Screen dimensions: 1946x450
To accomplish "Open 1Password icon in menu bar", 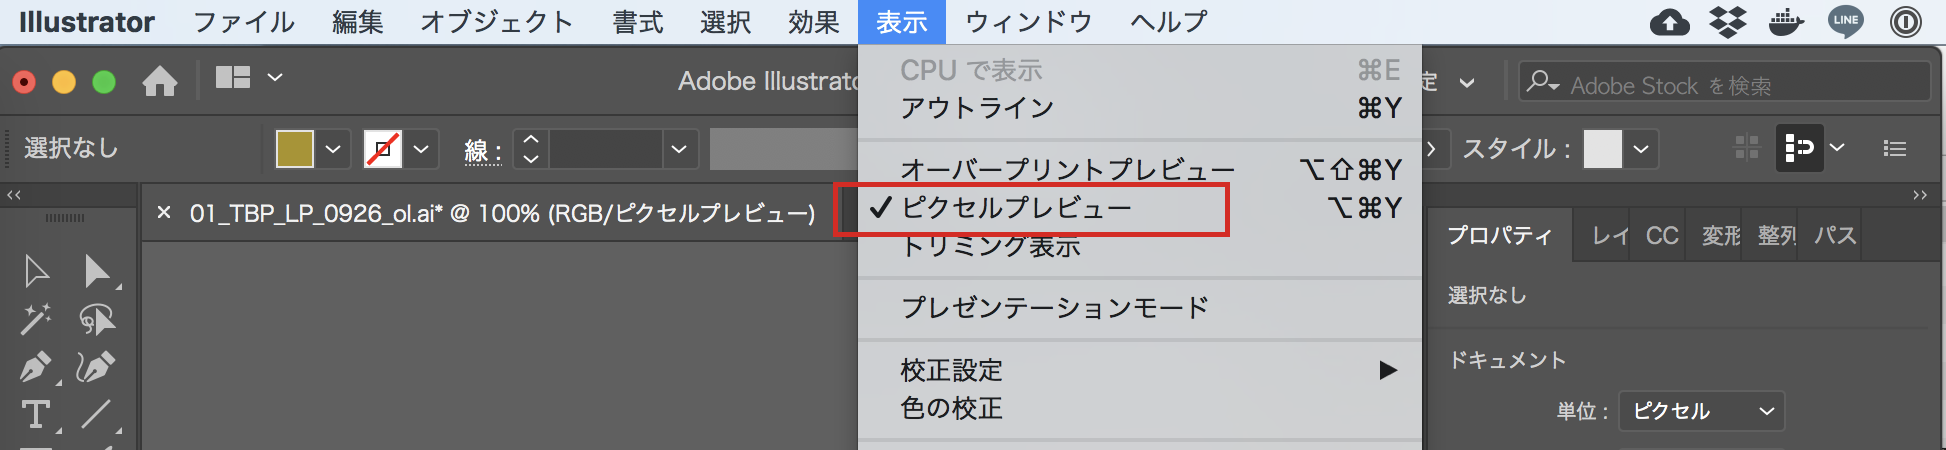I will pyautogui.click(x=1906, y=22).
